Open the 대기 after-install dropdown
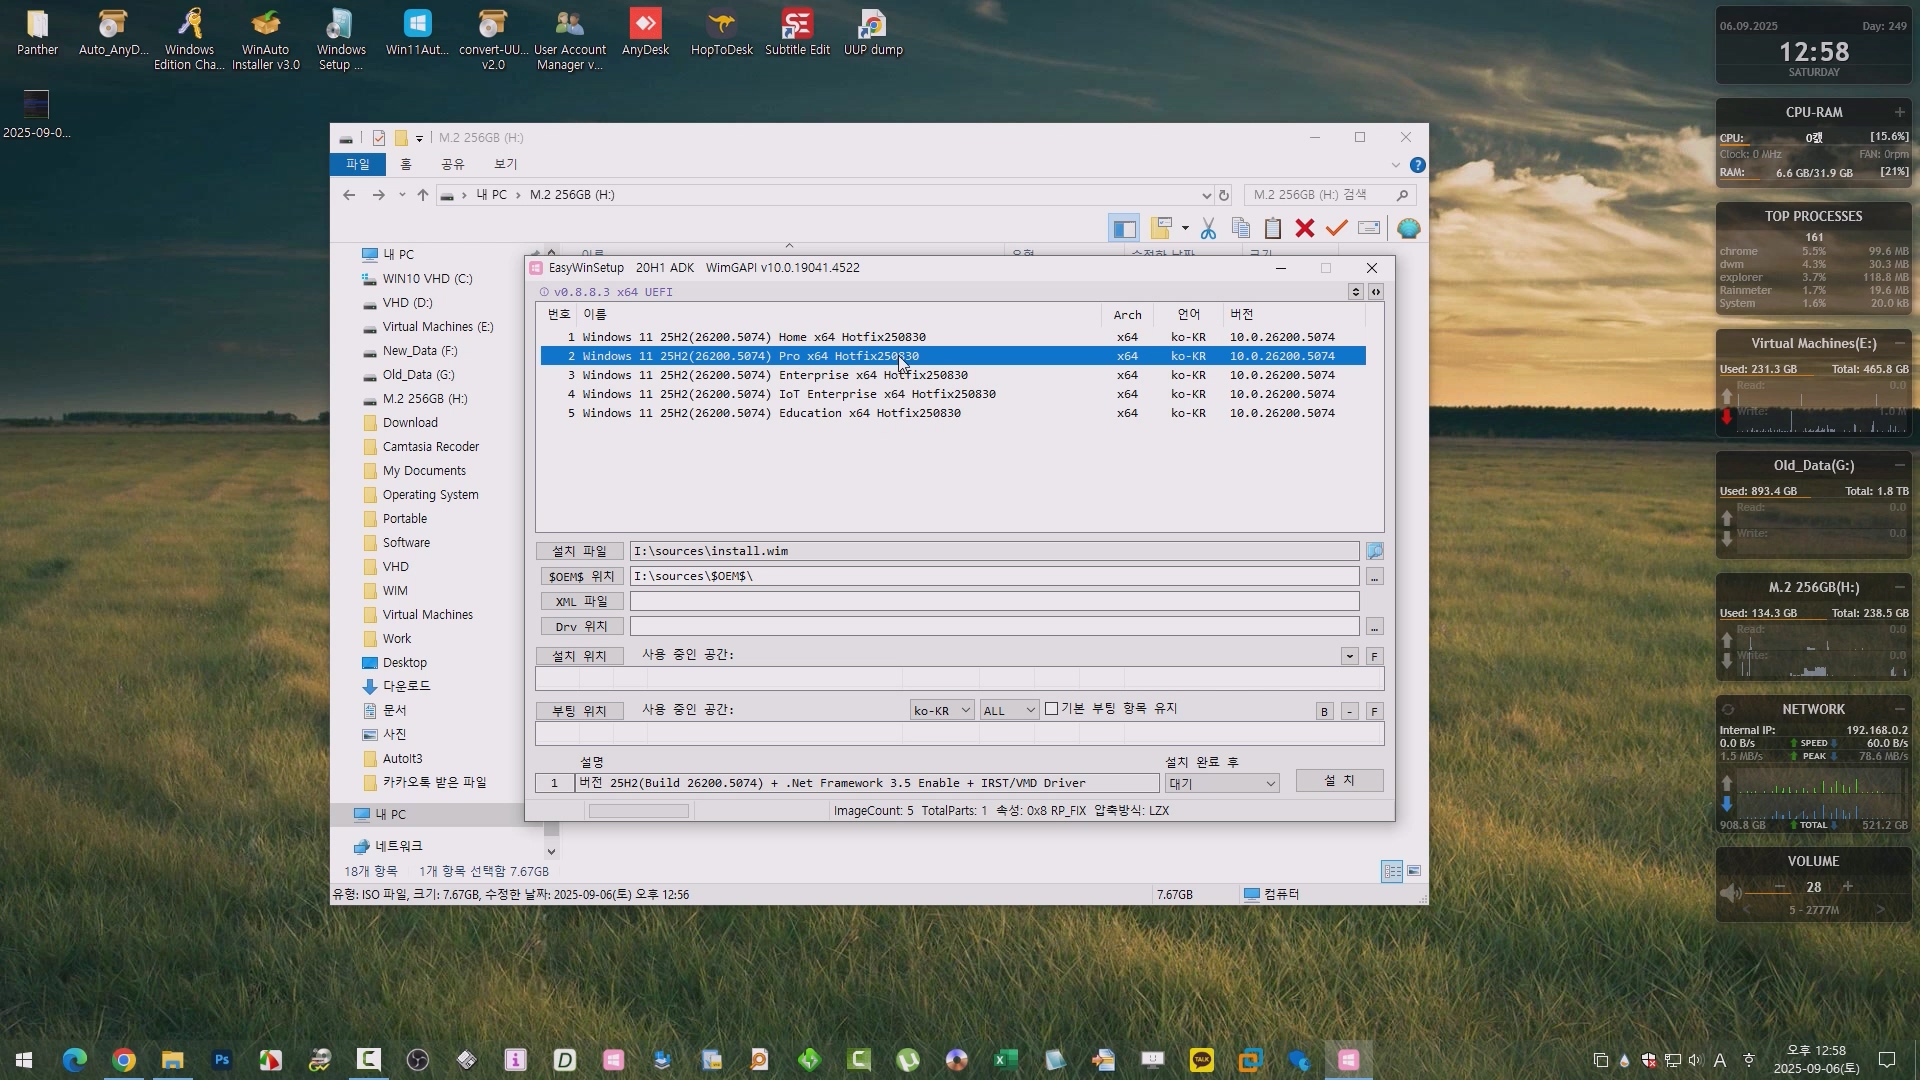 coord(1222,783)
